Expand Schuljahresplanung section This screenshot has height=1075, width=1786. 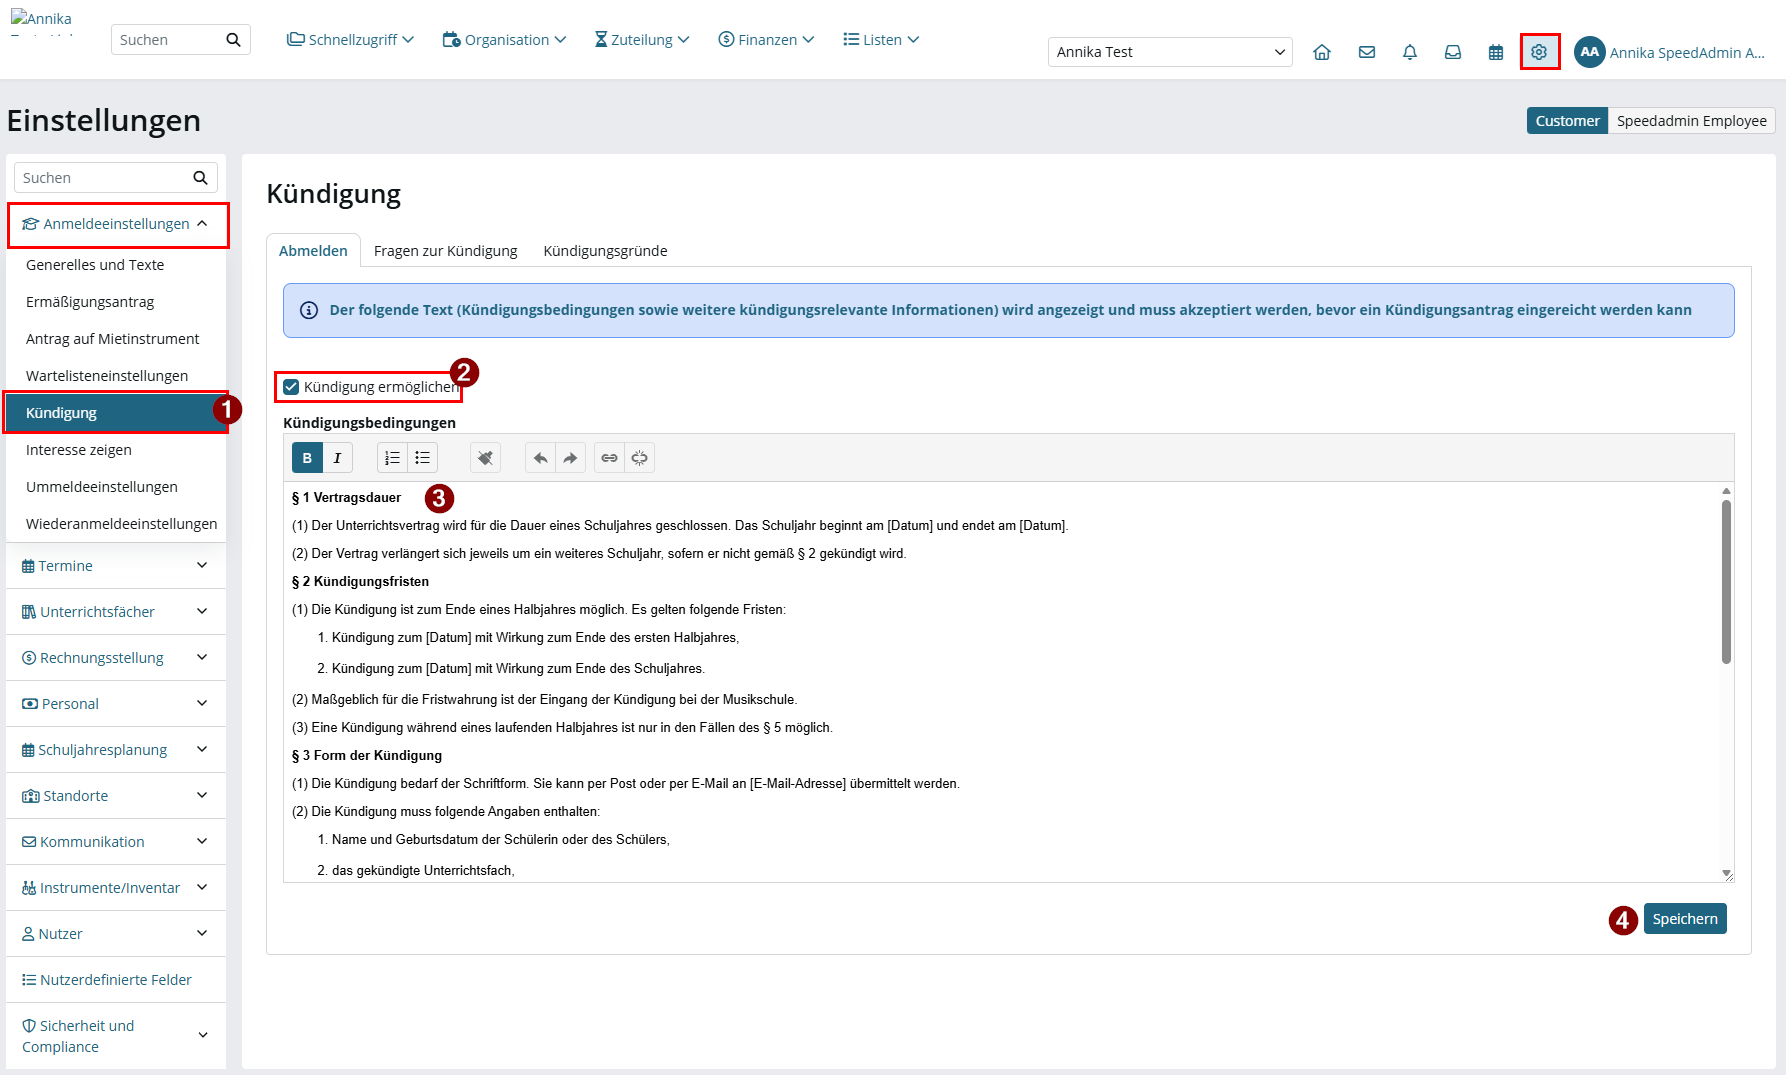[x=116, y=750]
